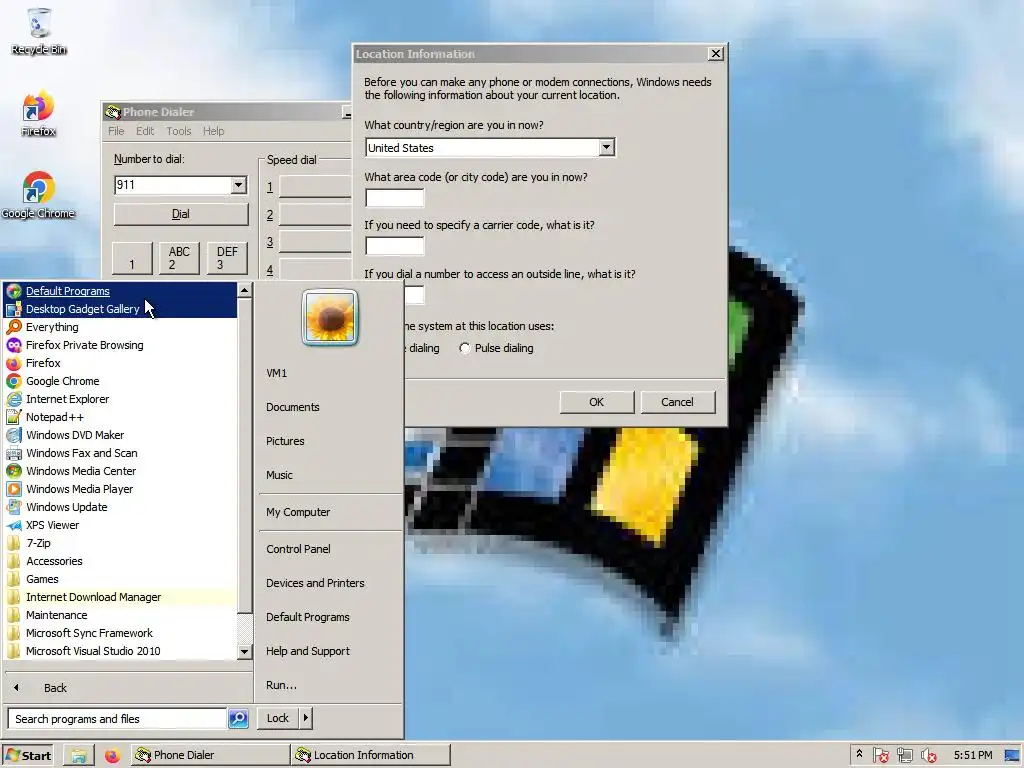Expand the 7-Zip folder
This screenshot has width=1024, height=768.
tap(120, 543)
